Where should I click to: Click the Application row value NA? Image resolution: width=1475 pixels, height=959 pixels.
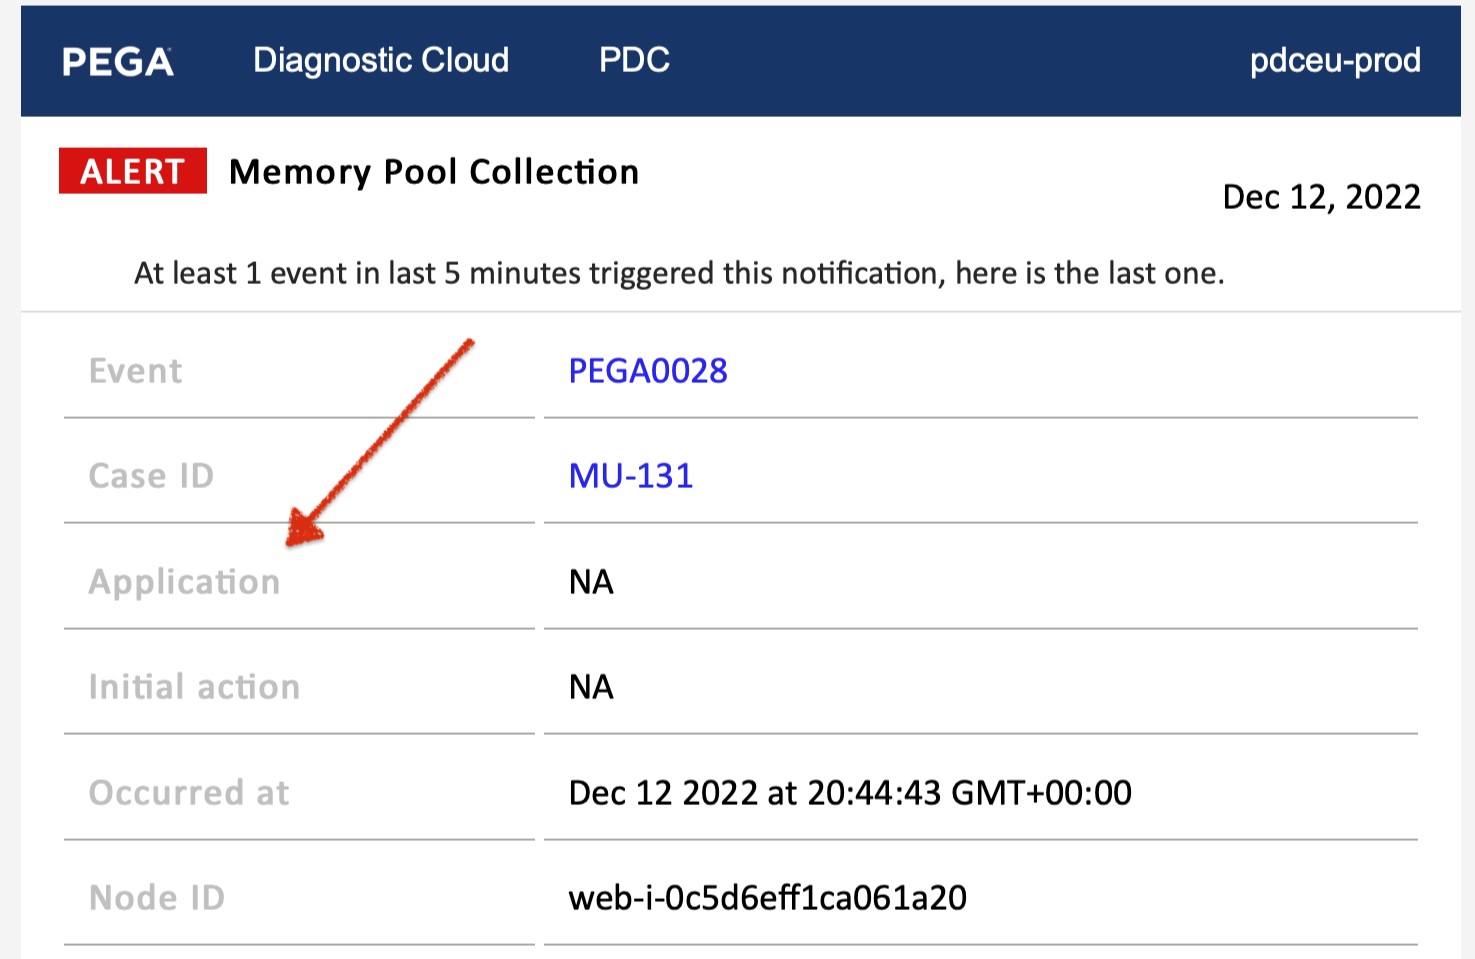590,581
